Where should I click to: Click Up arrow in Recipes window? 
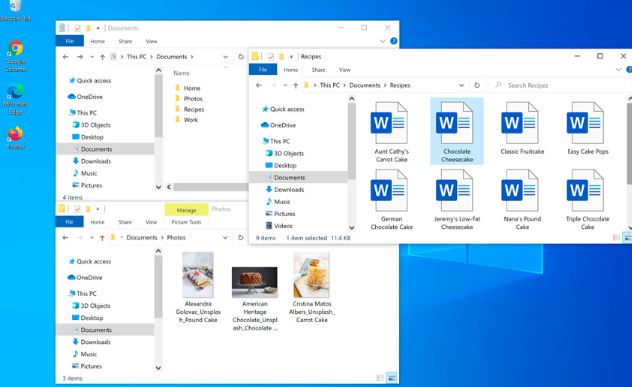(x=295, y=85)
